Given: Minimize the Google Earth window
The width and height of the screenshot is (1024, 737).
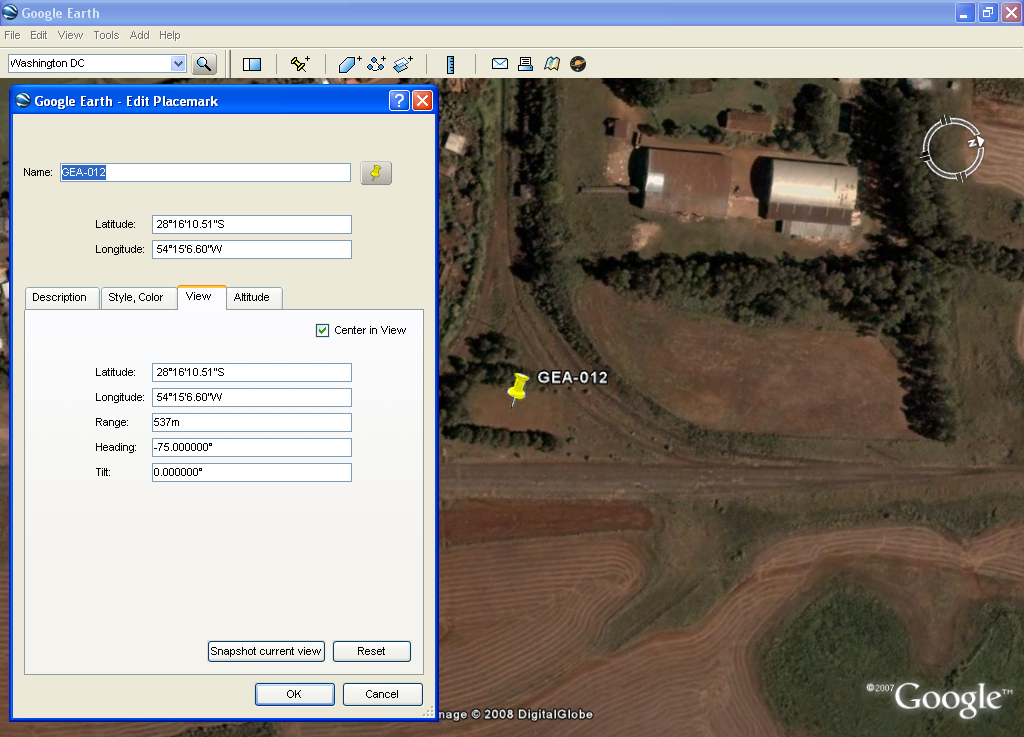Looking at the screenshot, I should 964,12.
